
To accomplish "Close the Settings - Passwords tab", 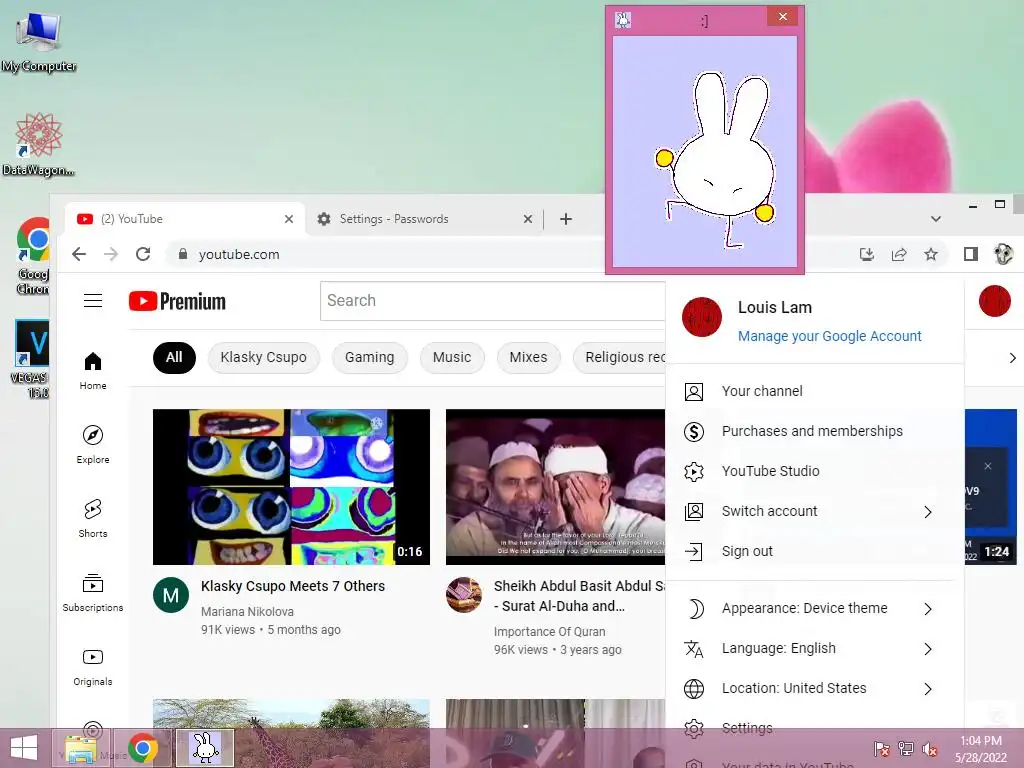I will point(528,219).
